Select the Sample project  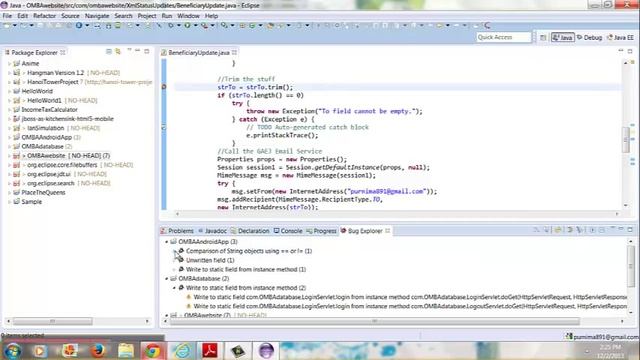(x=31, y=202)
